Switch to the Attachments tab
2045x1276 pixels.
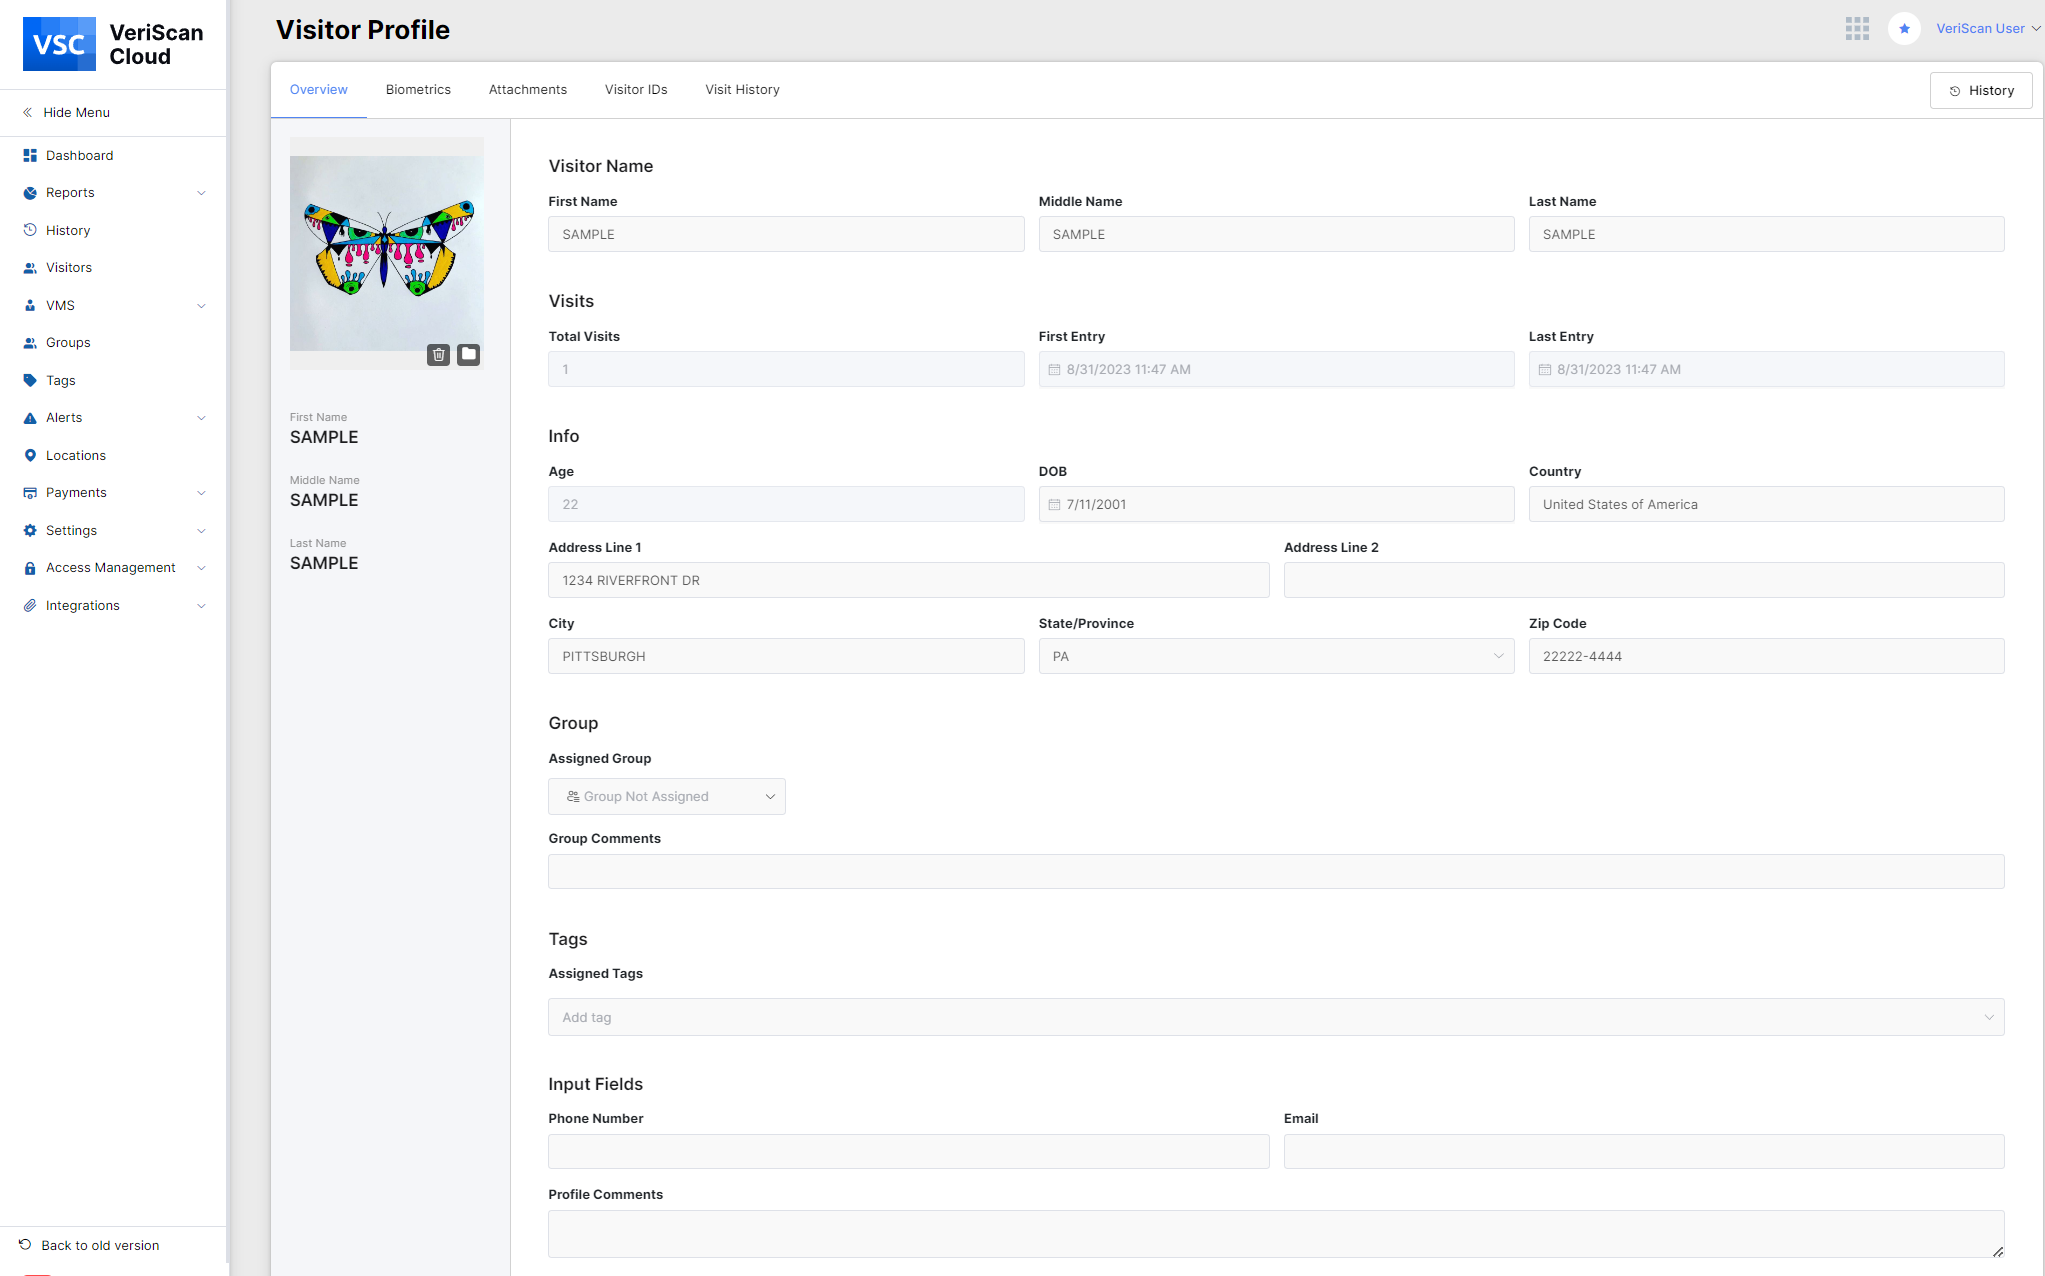tap(528, 90)
